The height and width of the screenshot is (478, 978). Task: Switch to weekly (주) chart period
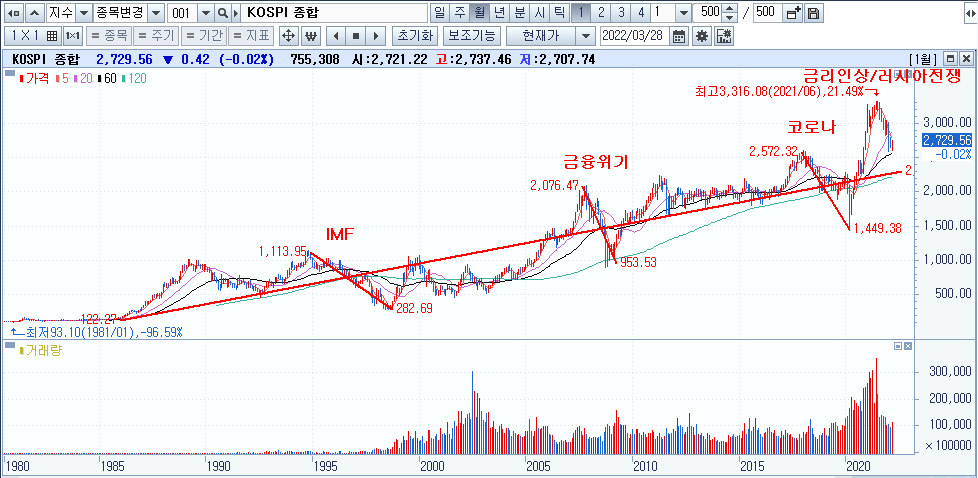(x=460, y=12)
